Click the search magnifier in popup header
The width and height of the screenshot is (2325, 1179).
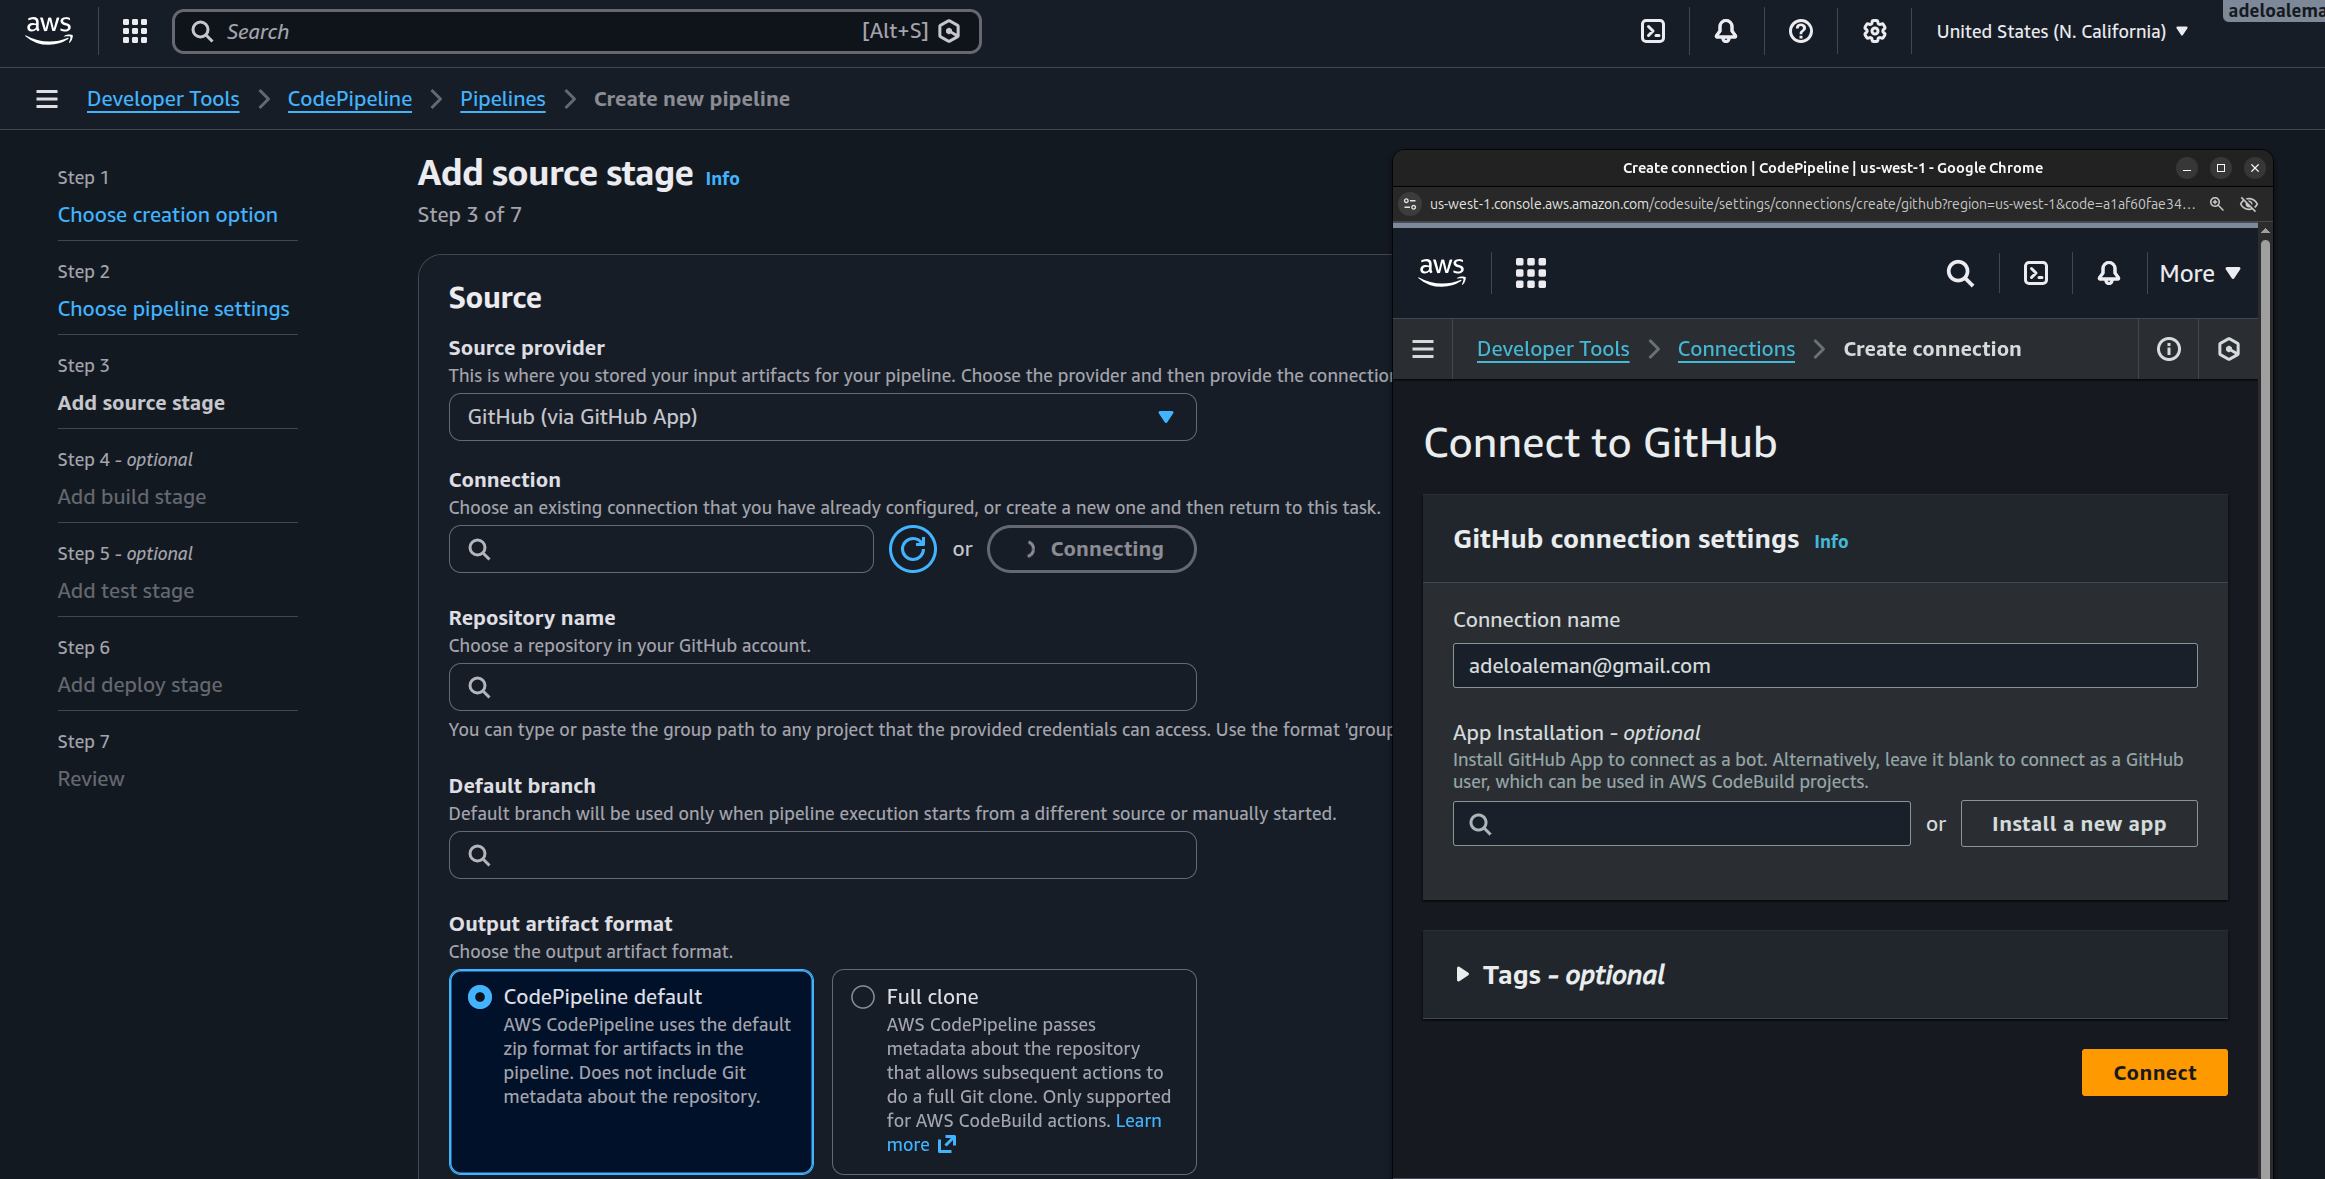pos(1959,273)
